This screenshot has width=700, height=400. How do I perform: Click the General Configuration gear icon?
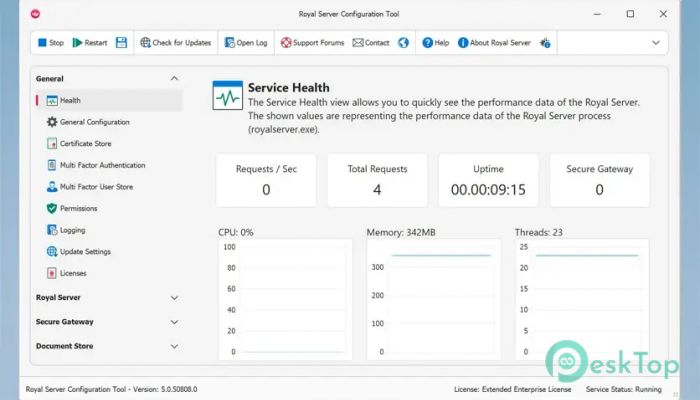point(52,122)
